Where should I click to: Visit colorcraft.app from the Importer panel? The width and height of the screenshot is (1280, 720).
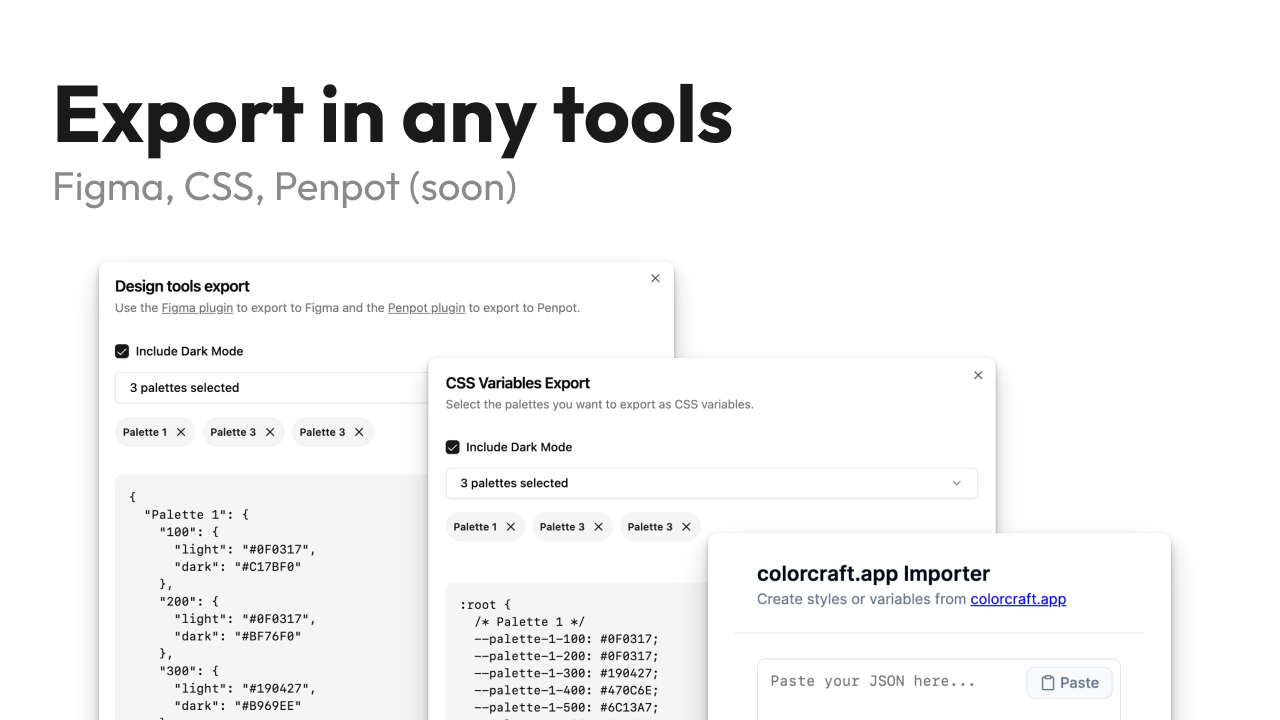click(1018, 599)
